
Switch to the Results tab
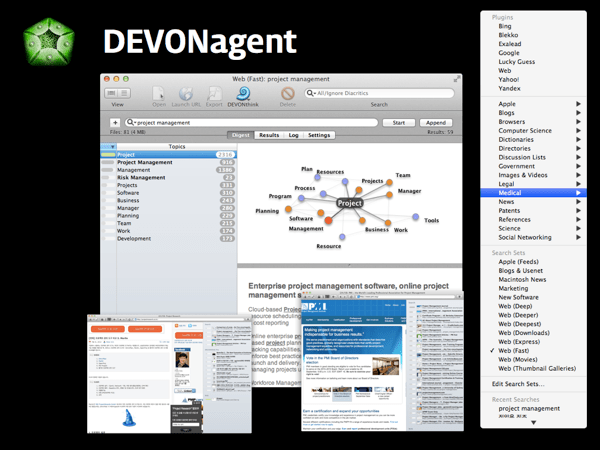[x=269, y=134]
